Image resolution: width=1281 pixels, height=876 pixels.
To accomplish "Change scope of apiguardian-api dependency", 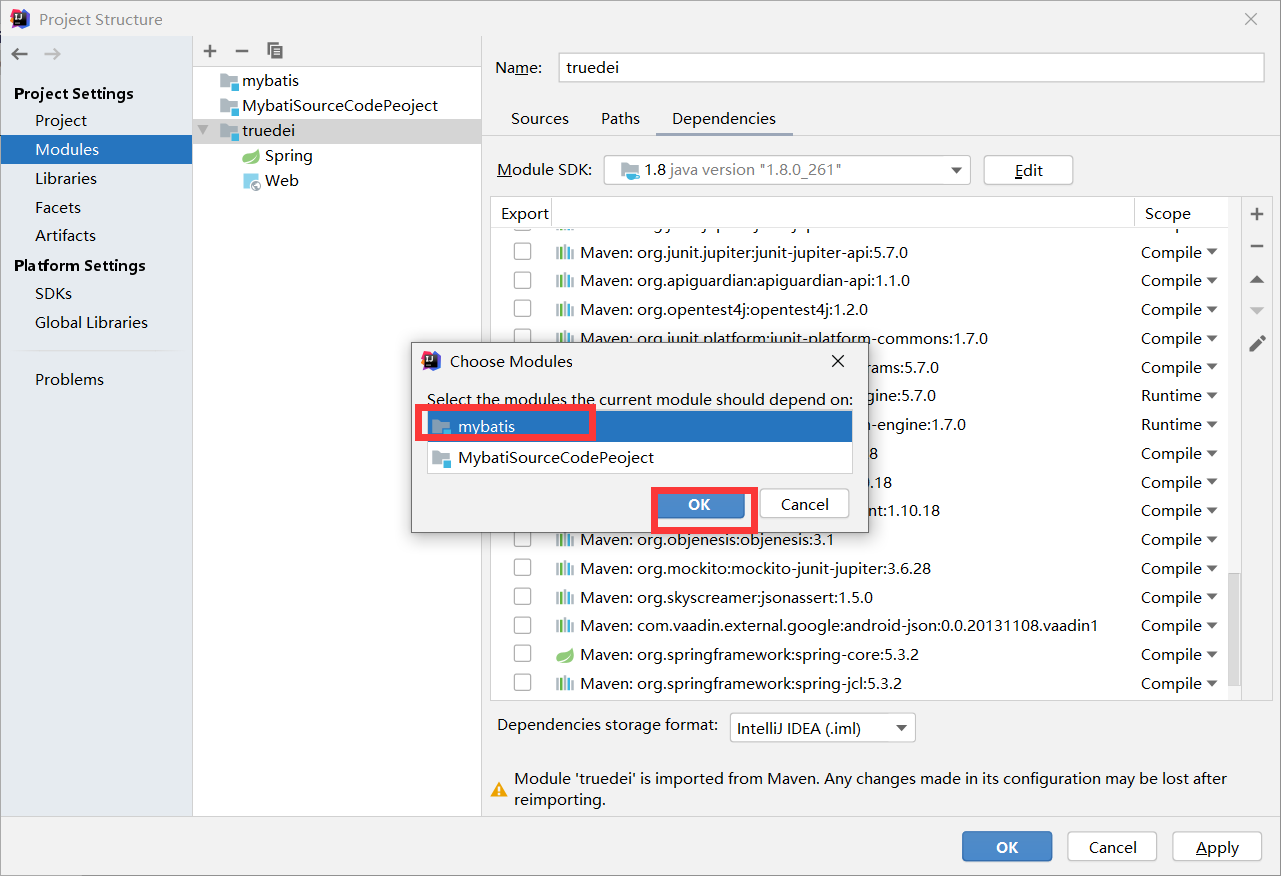I will tap(1179, 281).
